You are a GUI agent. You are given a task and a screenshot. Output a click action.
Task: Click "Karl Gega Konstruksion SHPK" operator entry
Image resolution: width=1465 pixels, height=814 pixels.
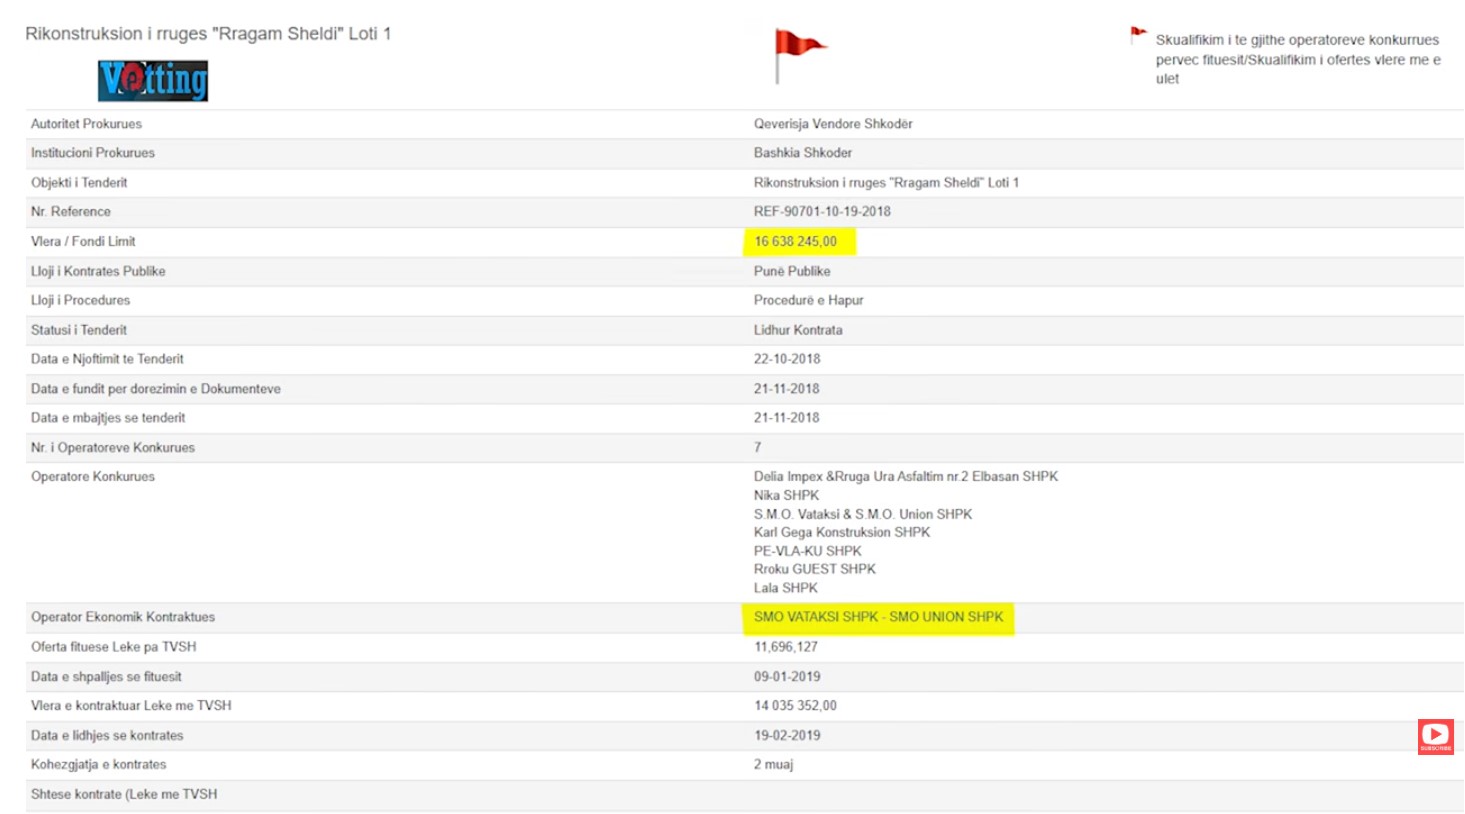point(841,532)
